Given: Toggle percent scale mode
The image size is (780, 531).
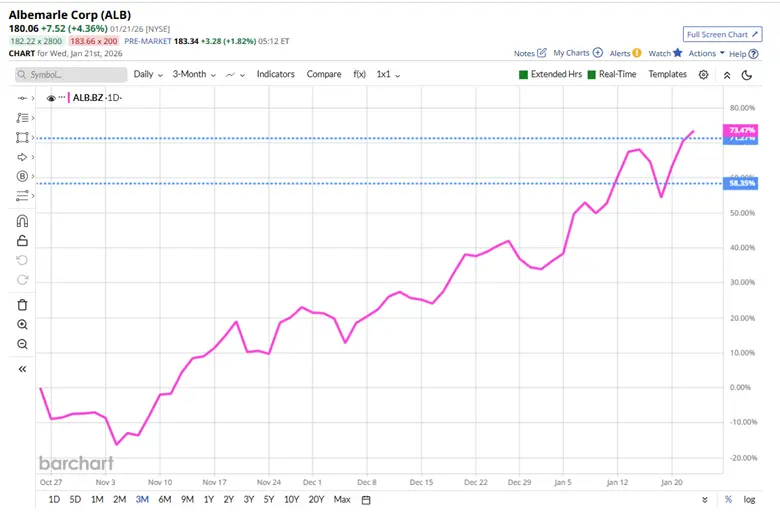Looking at the screenshot, I should 728,500.
